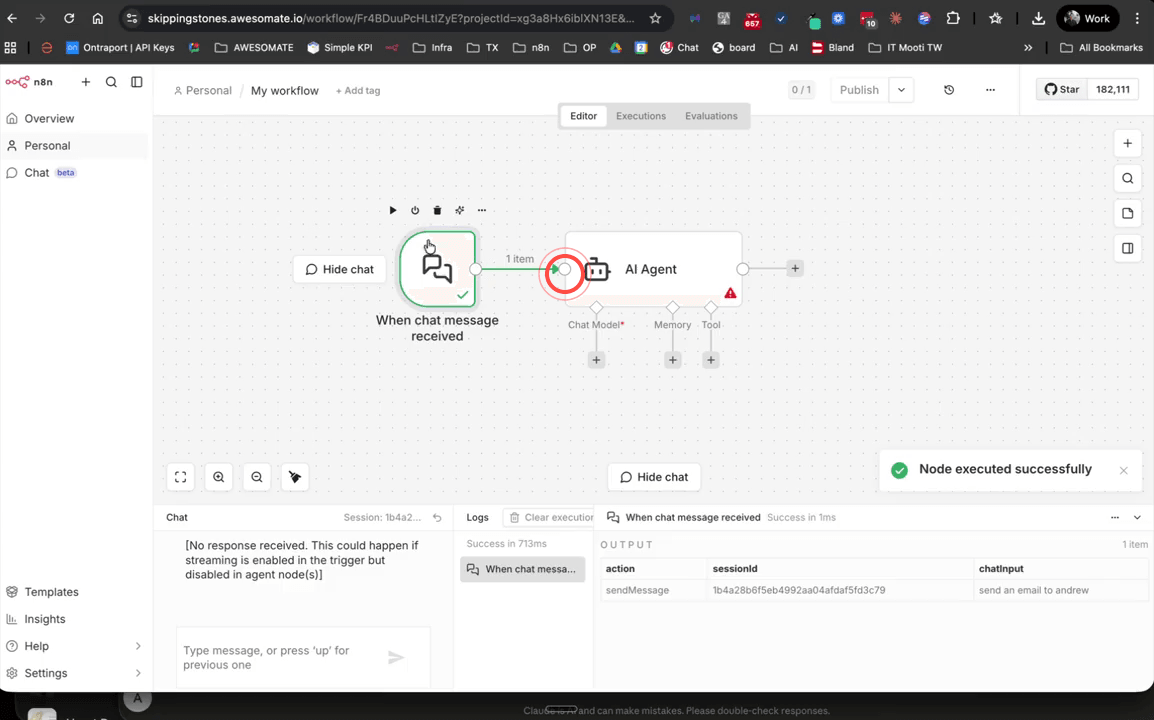1154x720 pixels.
Task: Delete the trigger node using the trash icon
Action: (x=437, y=210)
